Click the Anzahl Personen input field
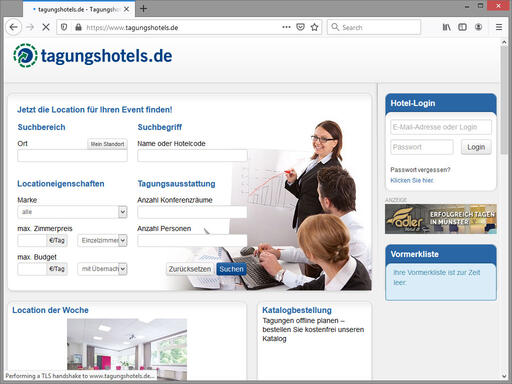Image resolution: width=512 pixels, height=384 pixels. 192,240
